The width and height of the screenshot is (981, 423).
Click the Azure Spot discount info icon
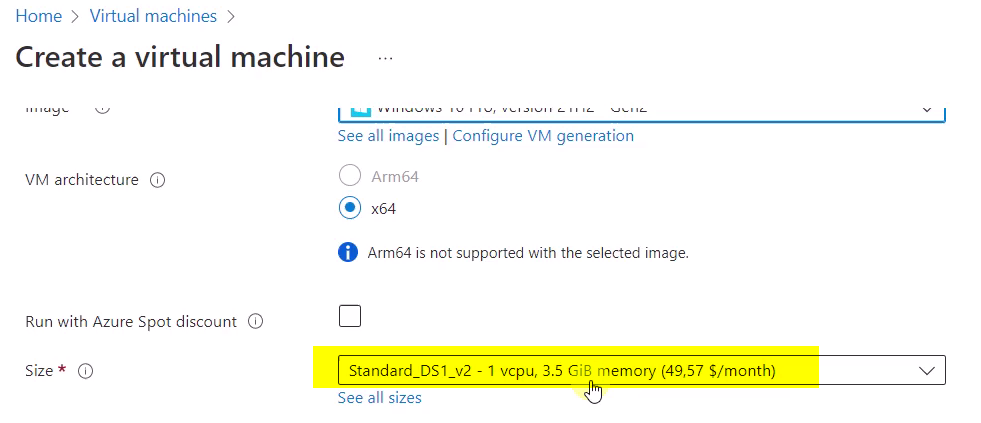[x=255, y=322]
